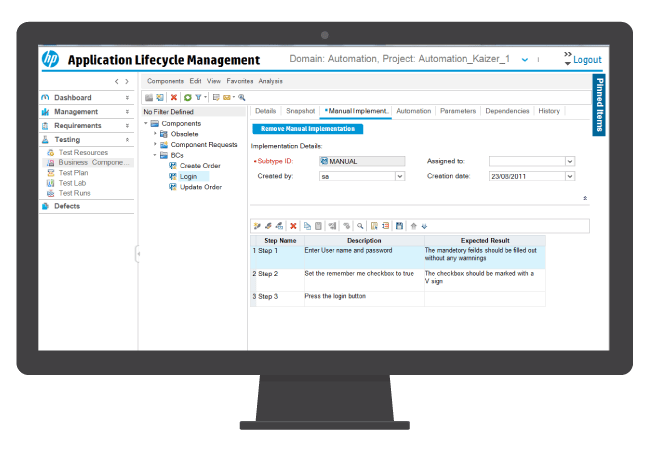Add a new step with the star icon

click(257, 226)
